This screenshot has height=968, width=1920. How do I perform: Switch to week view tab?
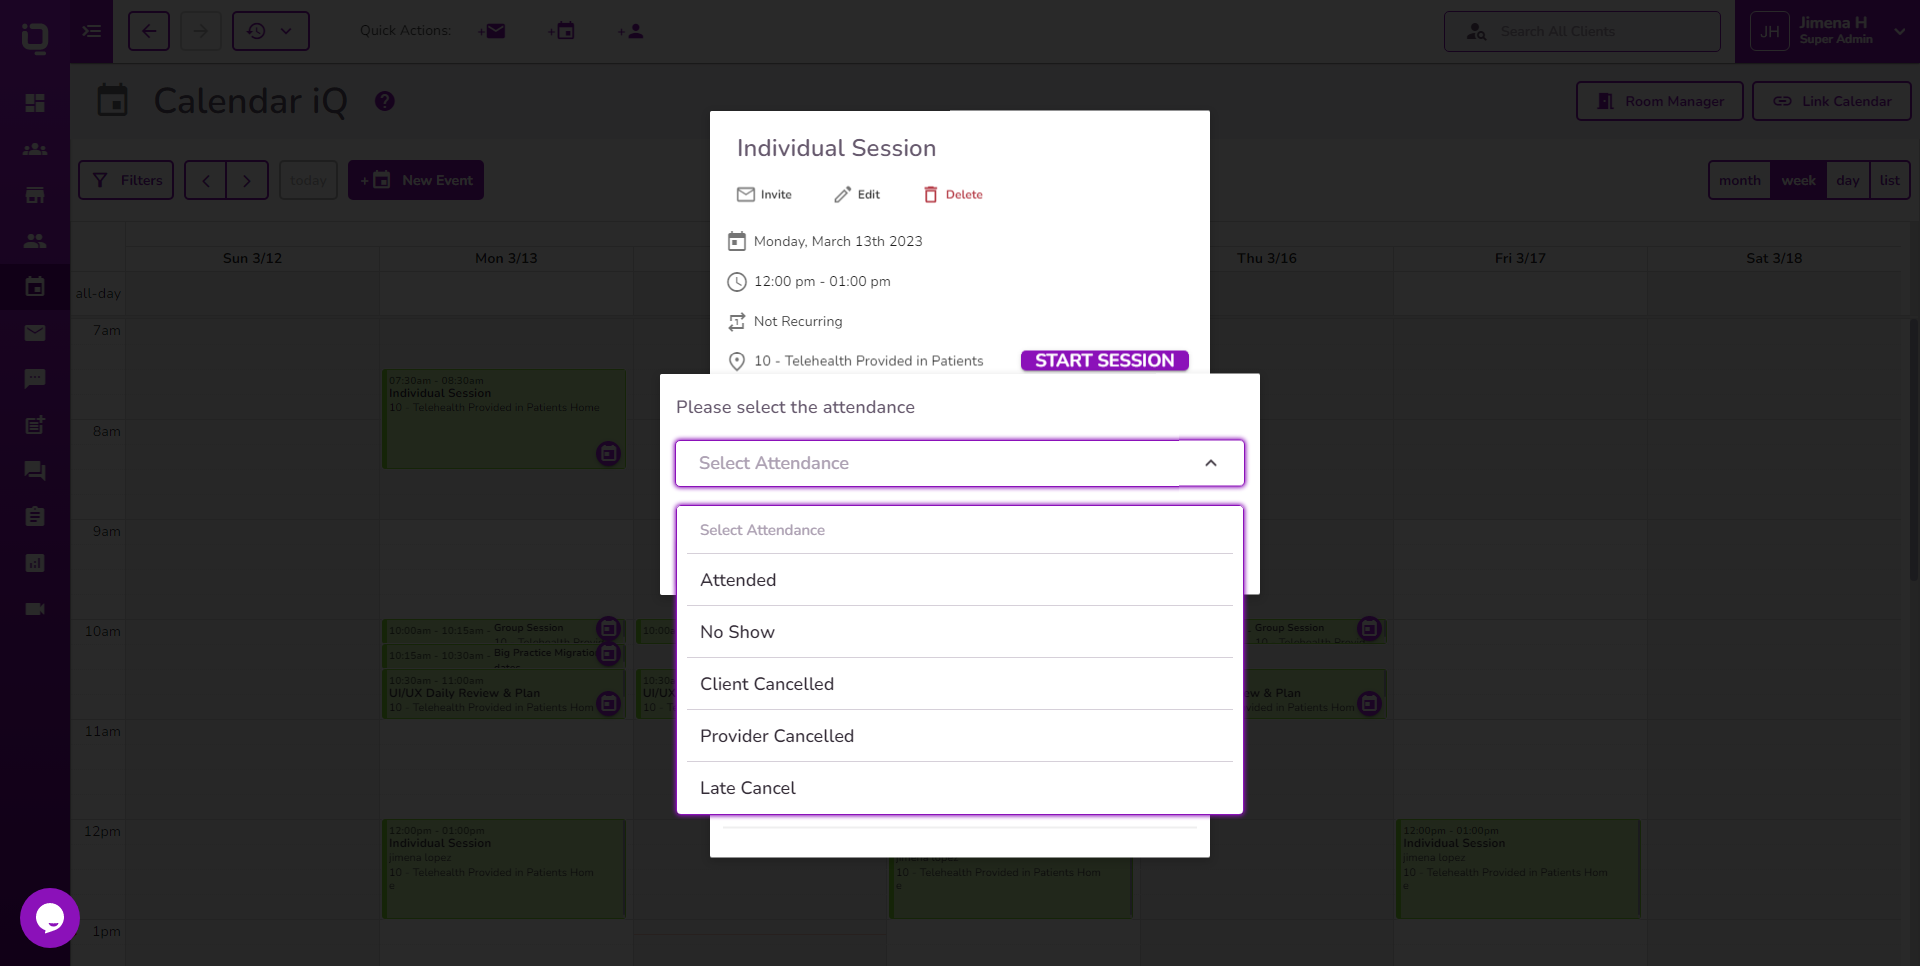tap(1798, 180)
